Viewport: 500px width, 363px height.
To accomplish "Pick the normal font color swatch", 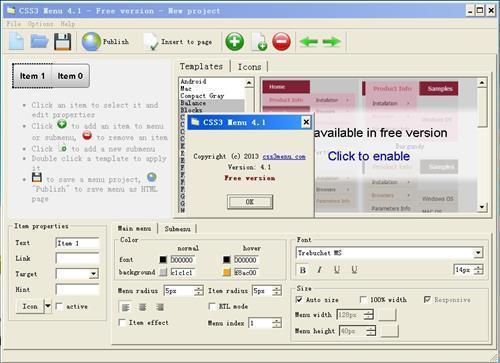I will click(x=163, y=259).
